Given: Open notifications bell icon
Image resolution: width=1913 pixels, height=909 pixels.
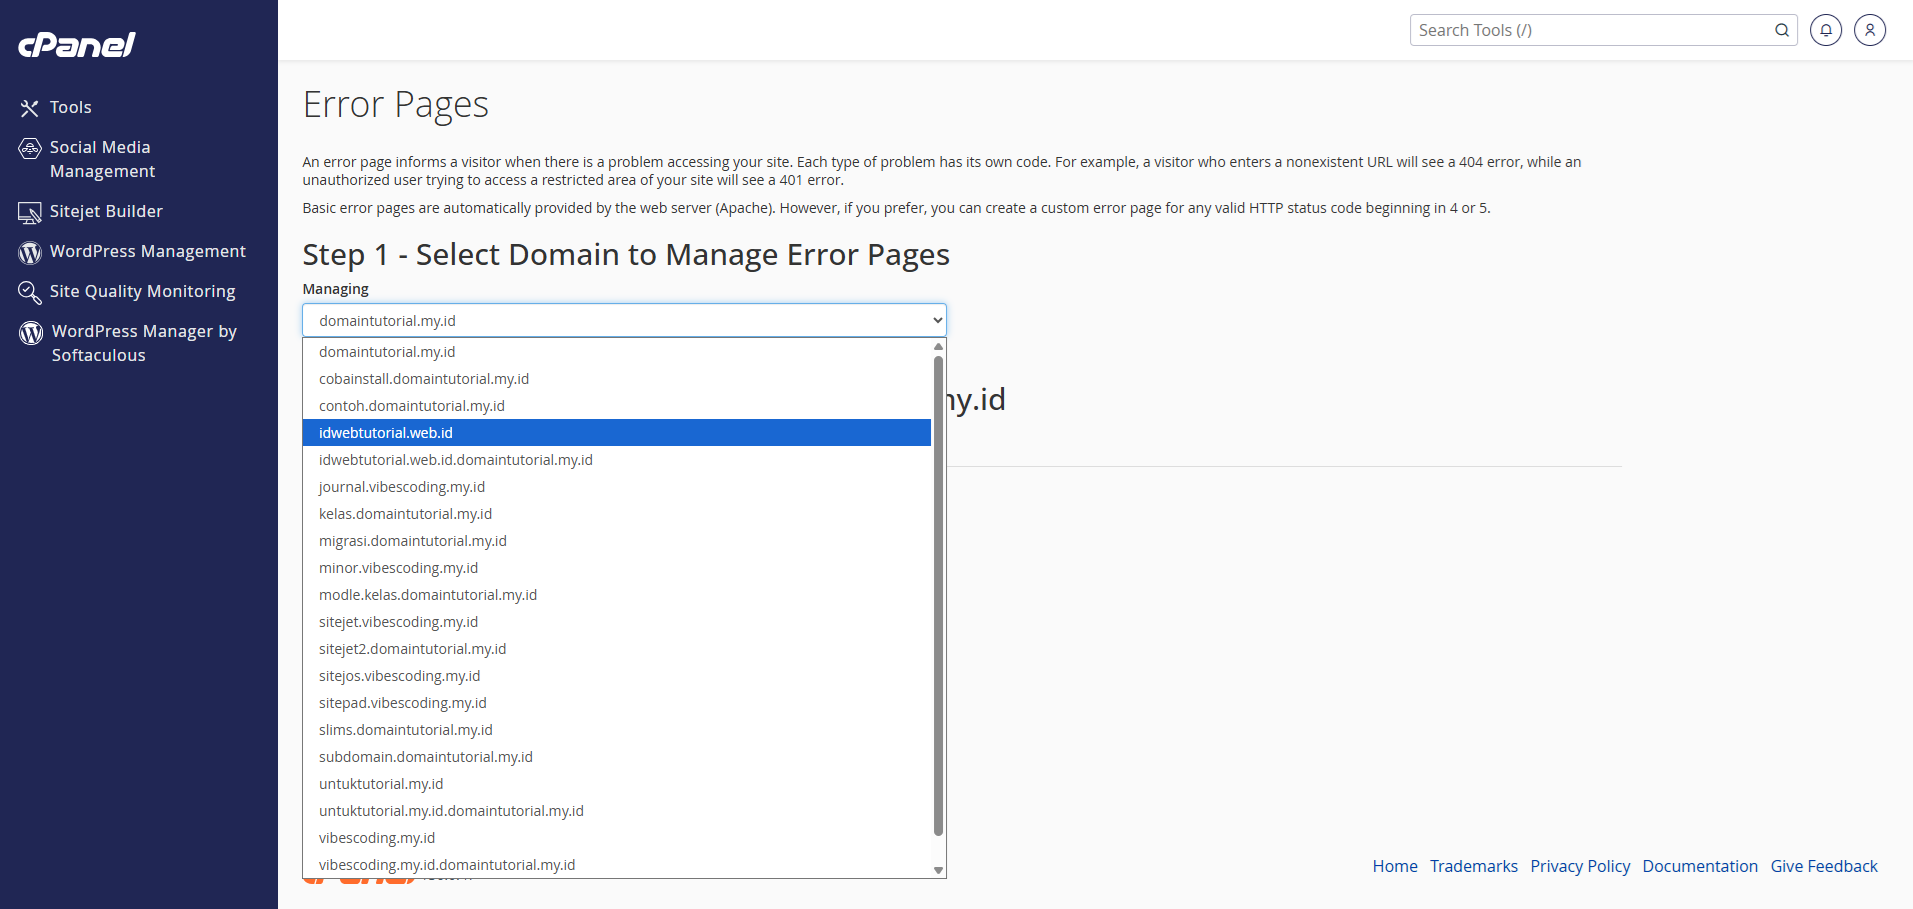Looking at the screenshot, I should pyautogui.click(x=1826, y=30).
